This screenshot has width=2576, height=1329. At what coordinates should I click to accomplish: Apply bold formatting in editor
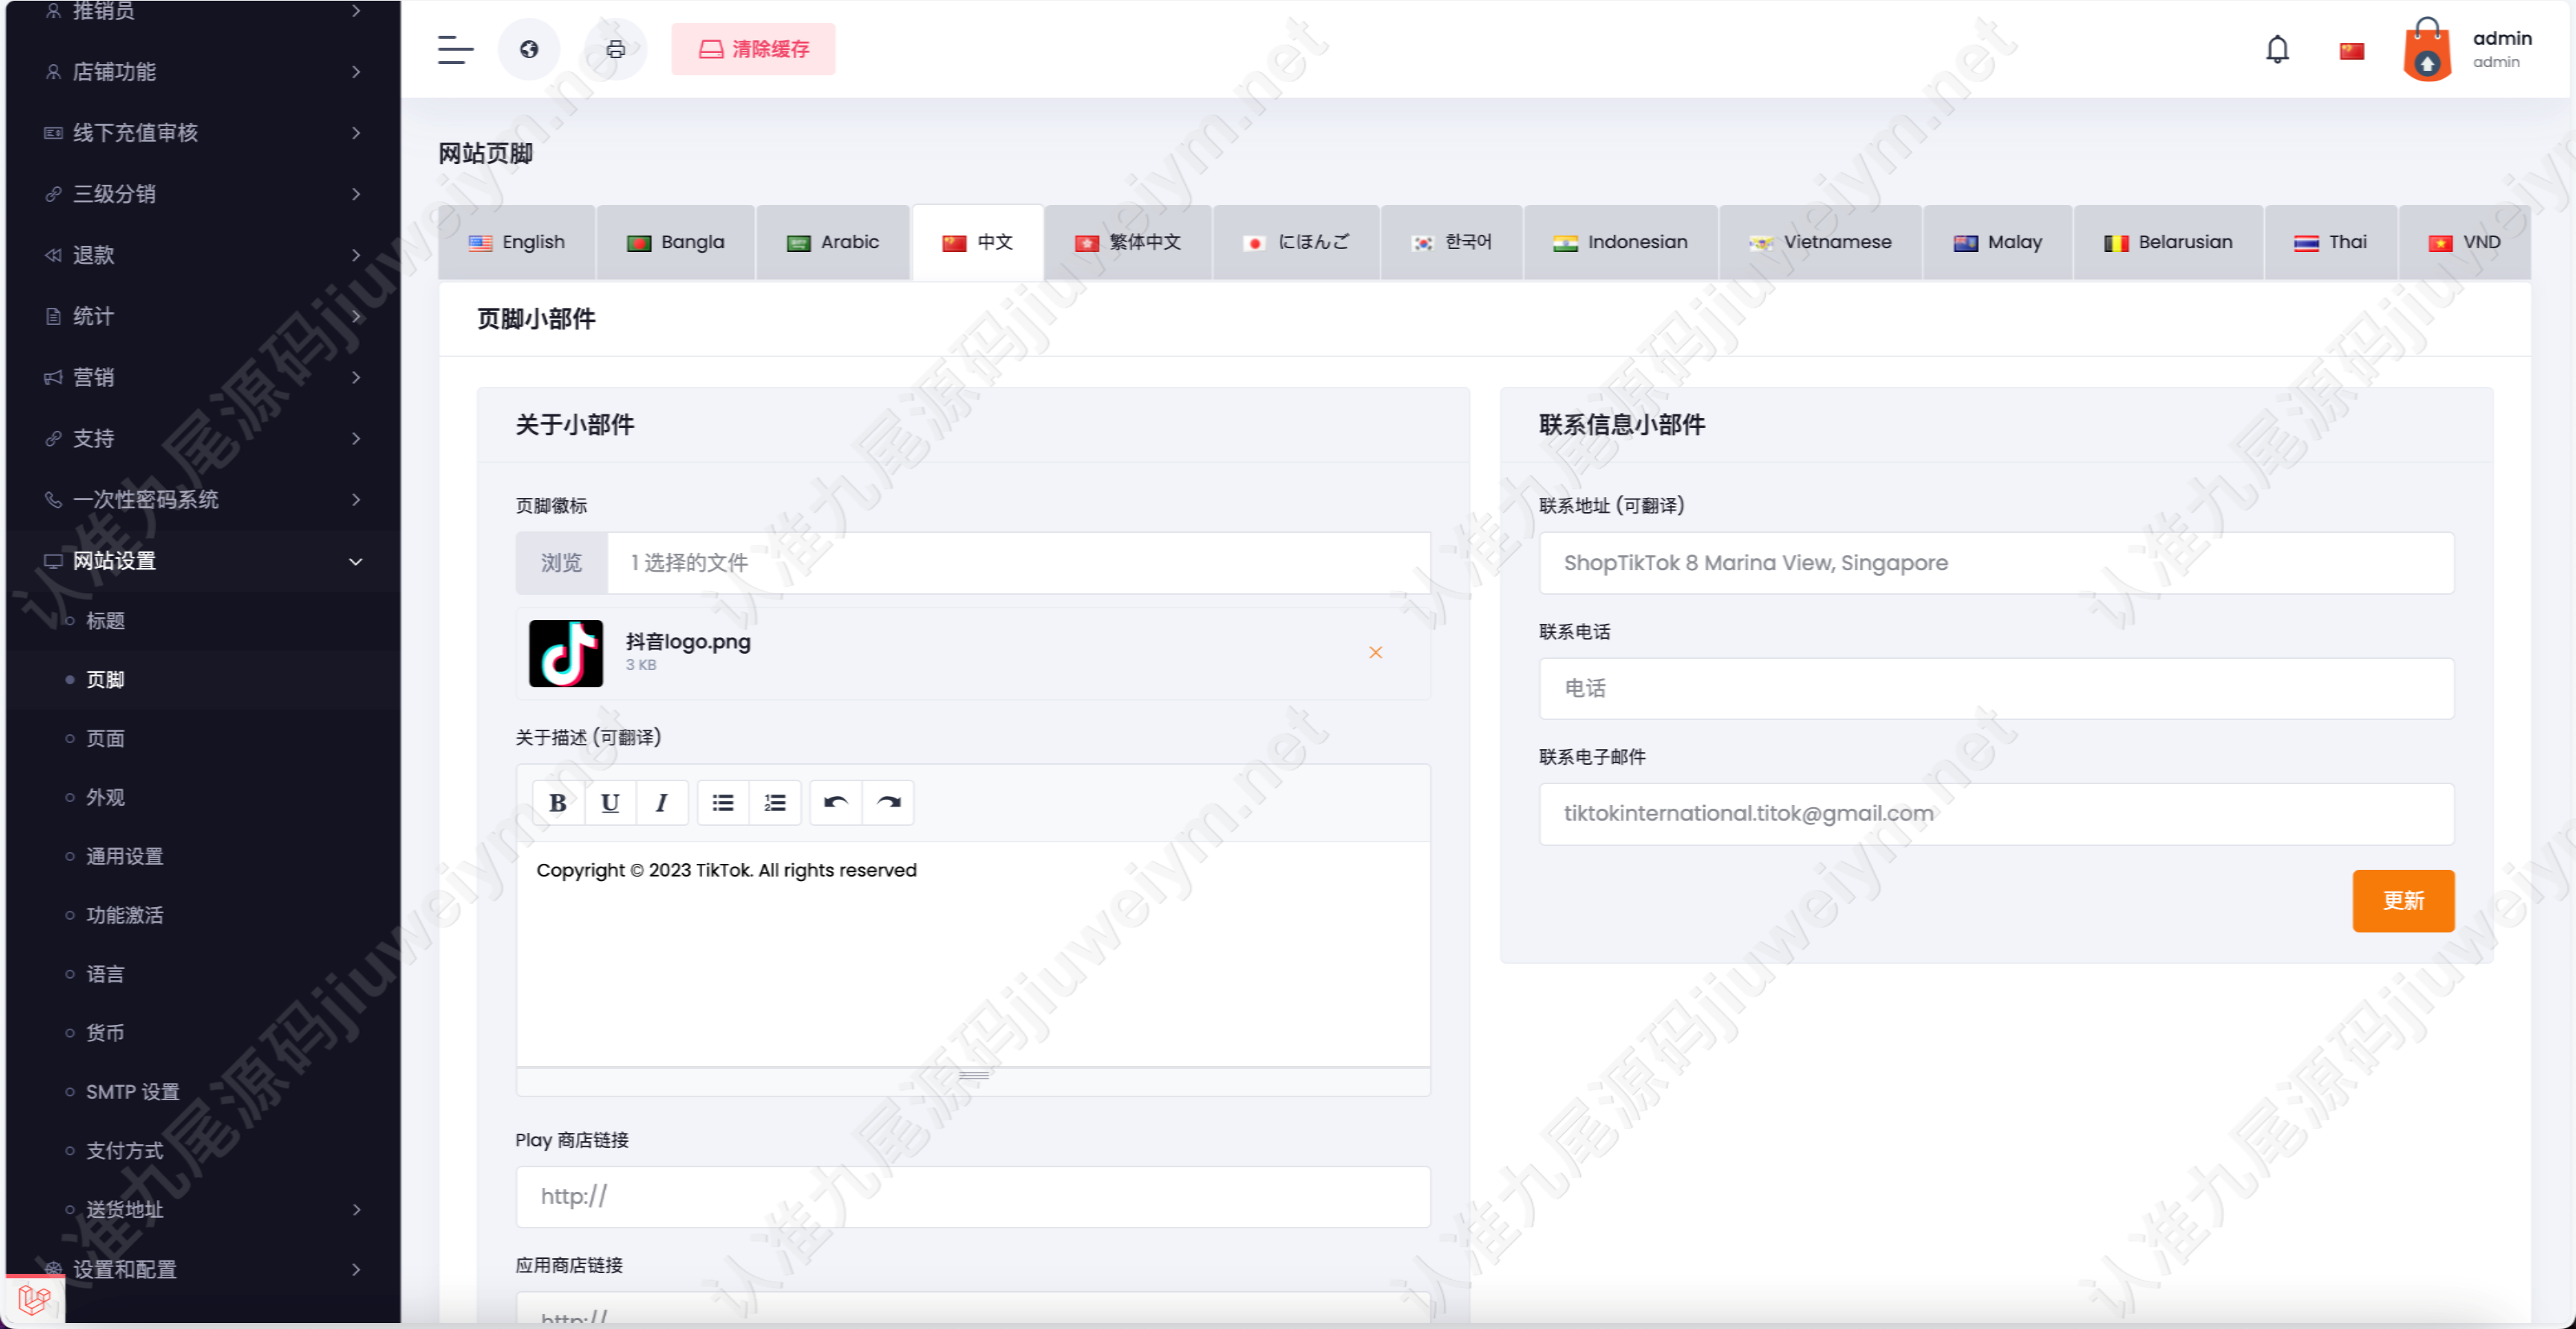(558, 803)
